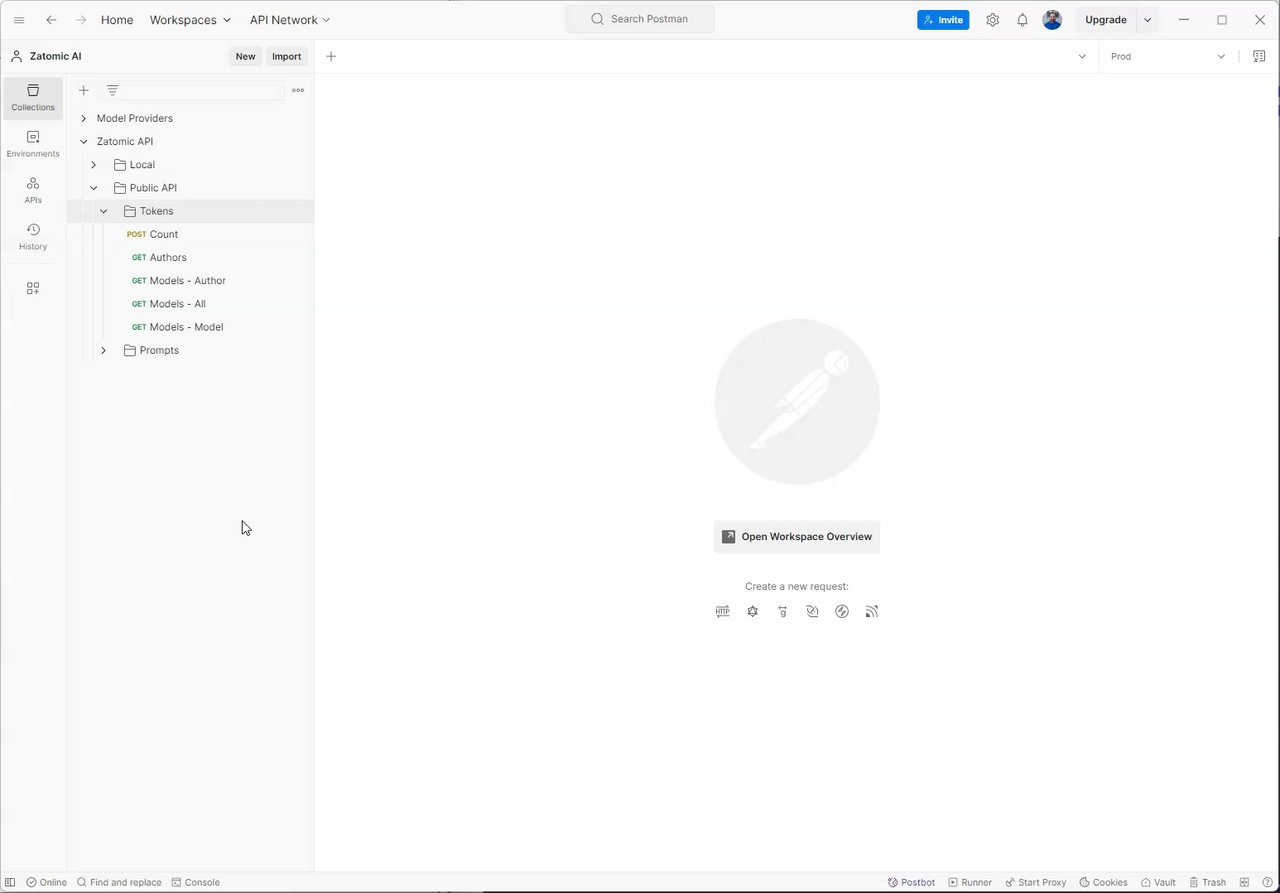Click the Upgrade button

coord(1106,20)
